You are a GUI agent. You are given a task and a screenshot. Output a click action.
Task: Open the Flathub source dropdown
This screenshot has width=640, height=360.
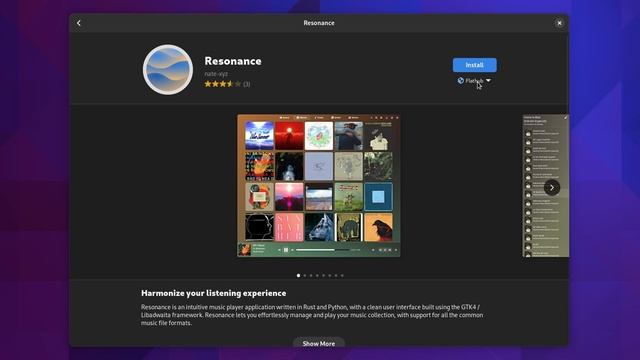point(474,80)
